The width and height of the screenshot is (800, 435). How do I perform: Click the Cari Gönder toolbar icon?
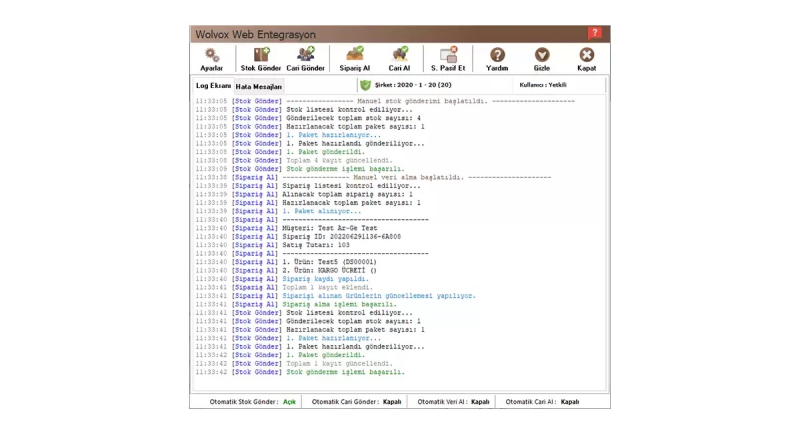pos(306,55)
